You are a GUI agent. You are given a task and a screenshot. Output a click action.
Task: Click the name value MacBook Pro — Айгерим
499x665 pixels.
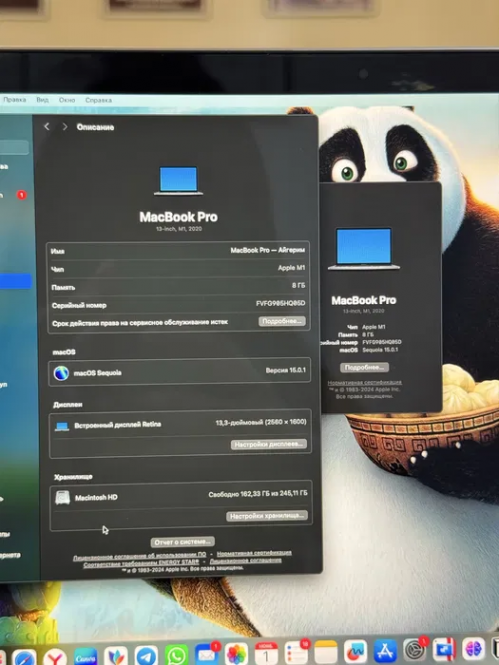pos(268,250)
